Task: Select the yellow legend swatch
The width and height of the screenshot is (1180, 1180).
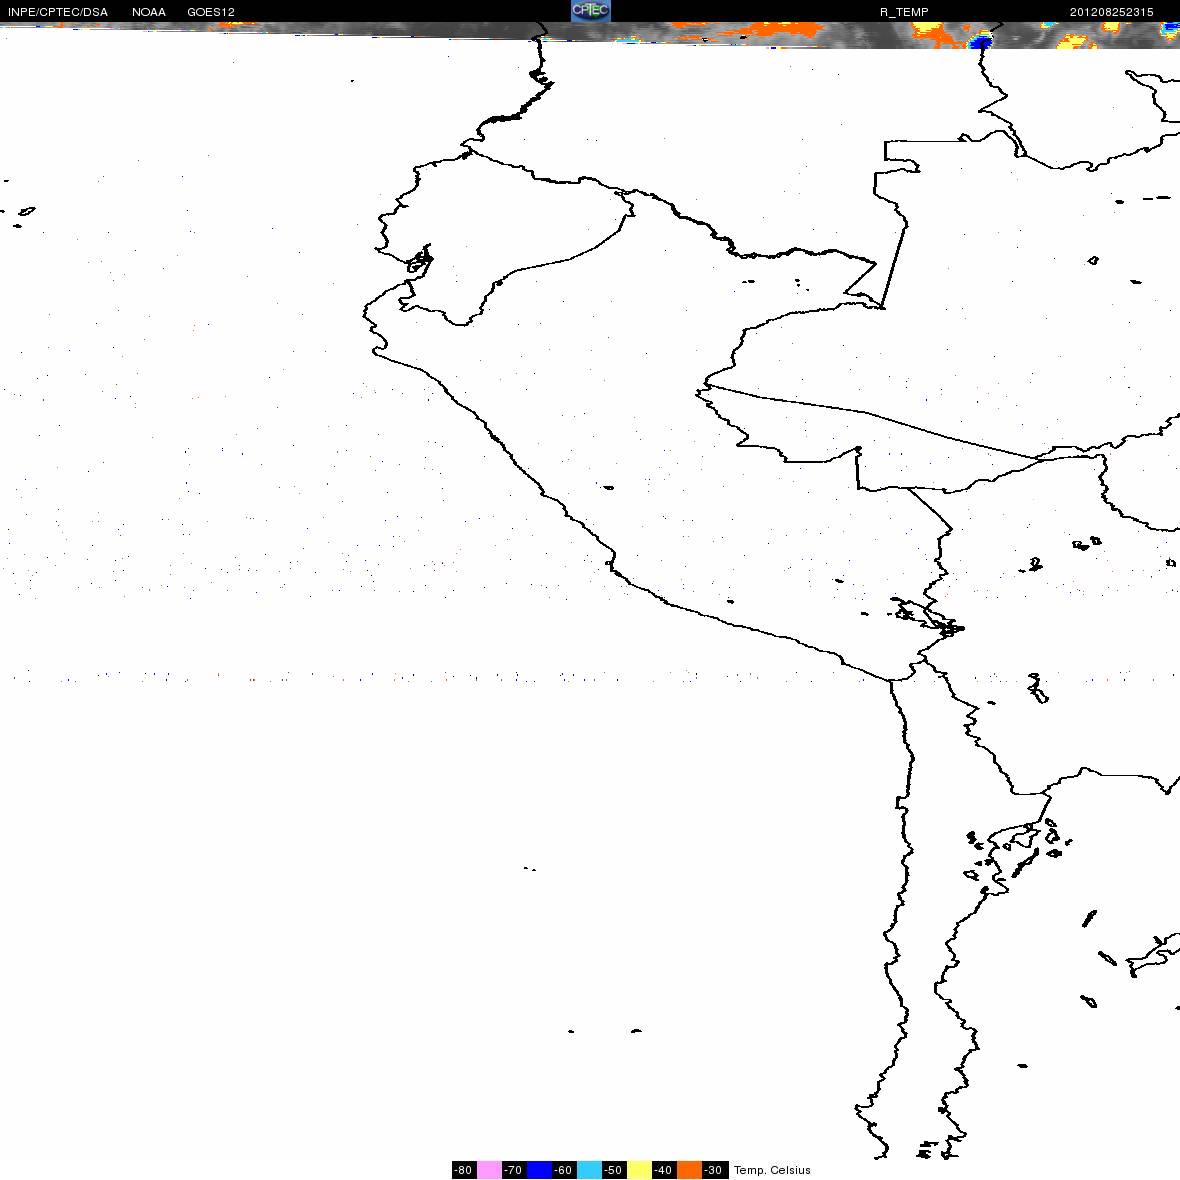Action: (640, 1169)
